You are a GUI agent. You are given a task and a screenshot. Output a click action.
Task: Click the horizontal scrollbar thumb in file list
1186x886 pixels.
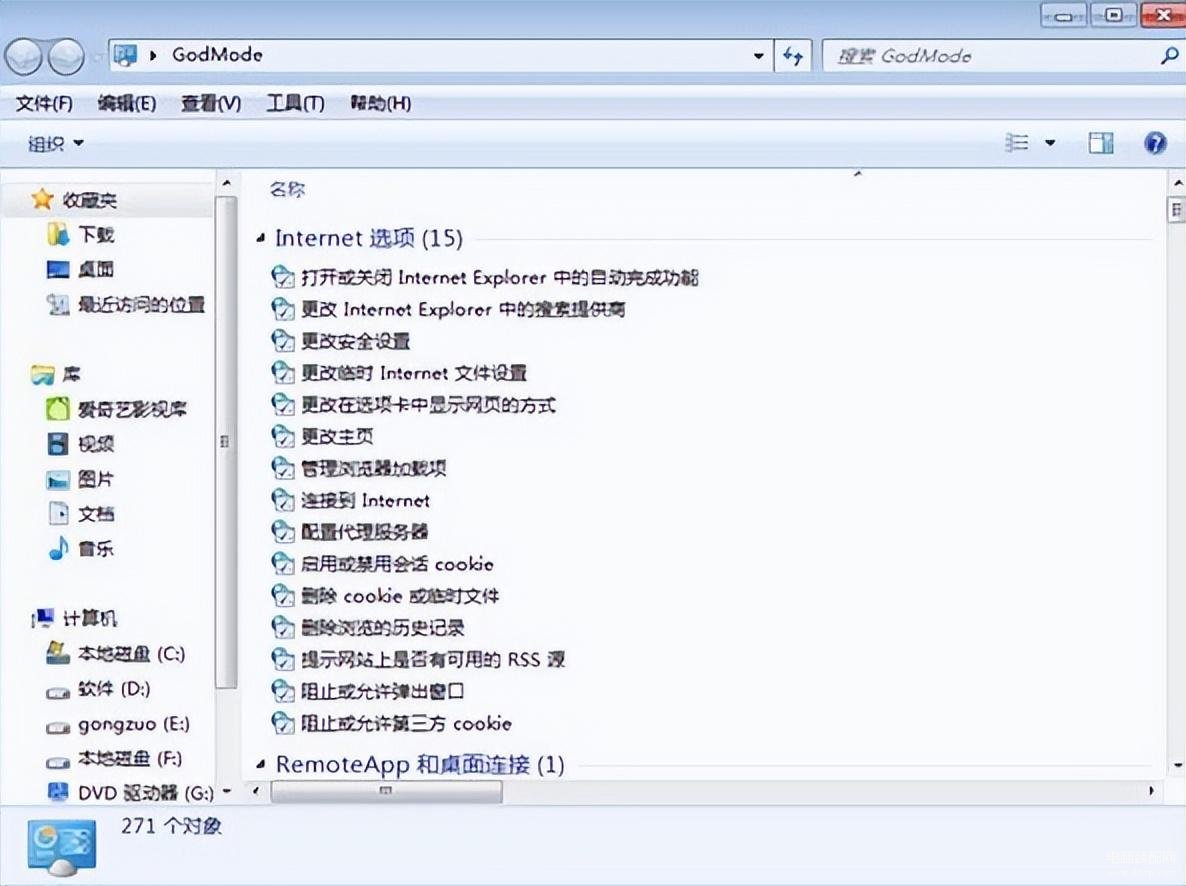[x=386, y=791]
